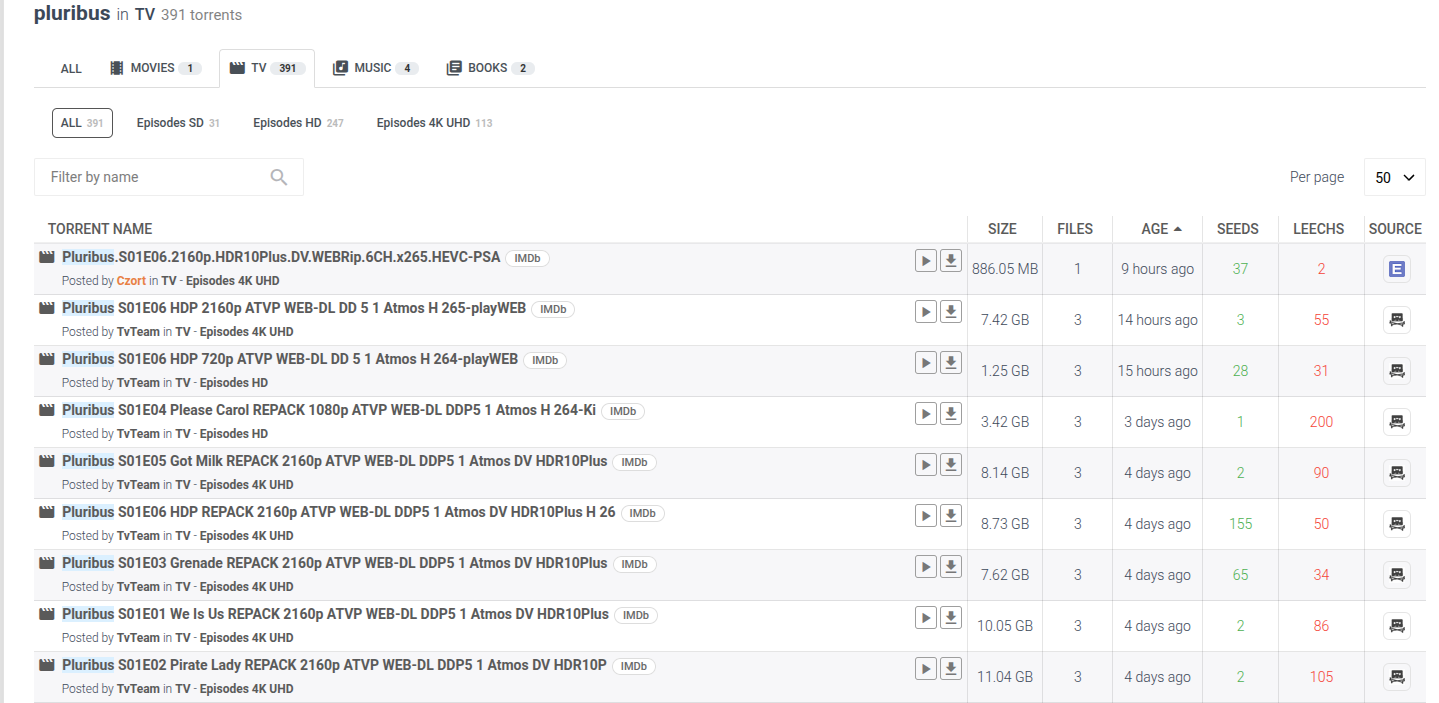Switch to the MOVIES tab

pyautogui.click(x=155, y=68)
